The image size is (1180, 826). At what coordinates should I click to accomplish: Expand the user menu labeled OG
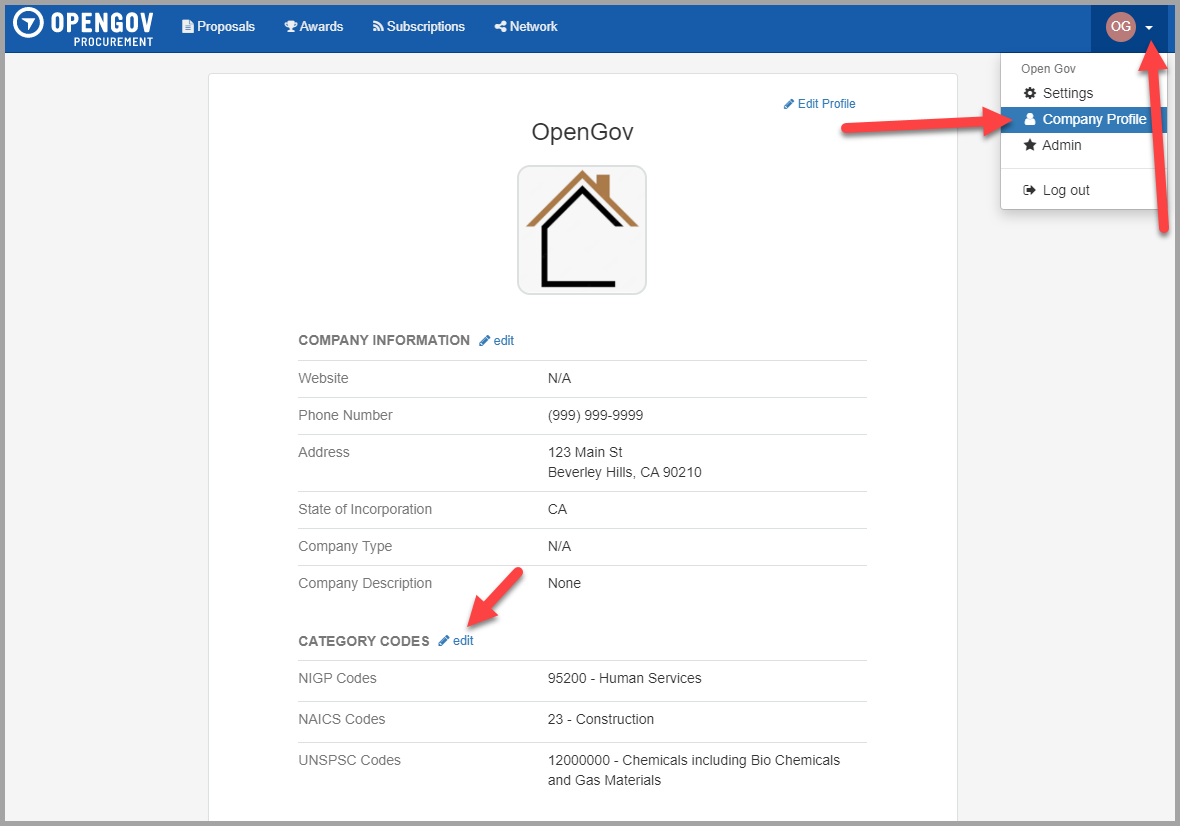point(1120,27)
